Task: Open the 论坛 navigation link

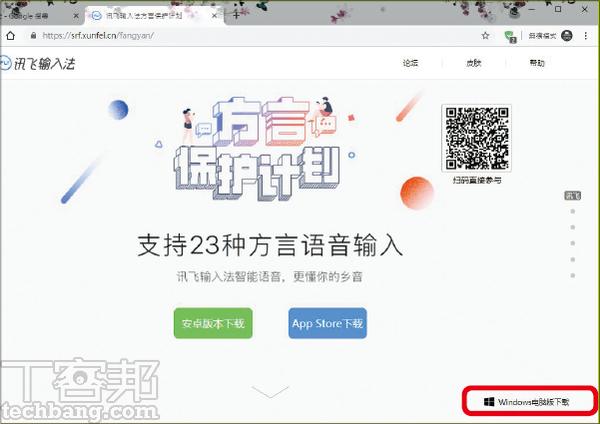Action: (410, 63)
